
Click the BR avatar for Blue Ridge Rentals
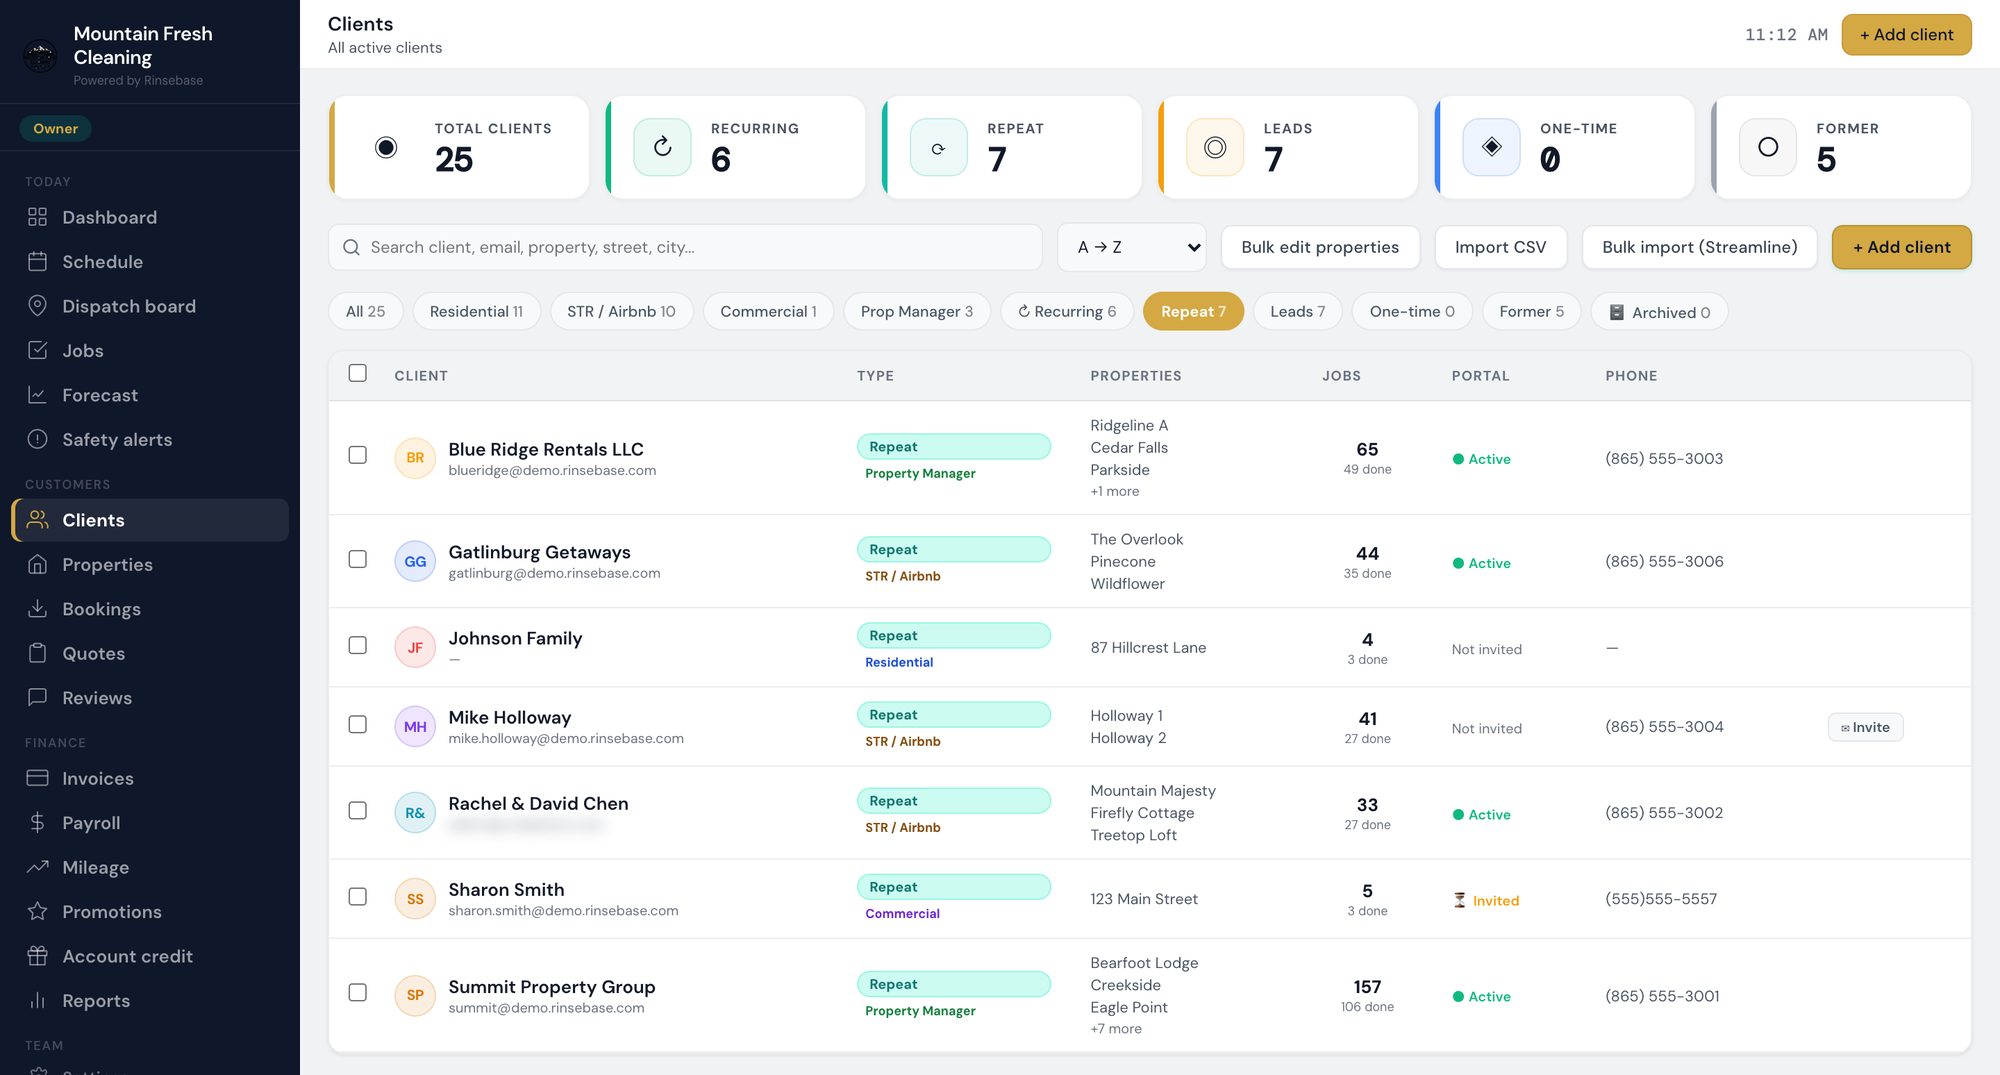pos(415,458)
